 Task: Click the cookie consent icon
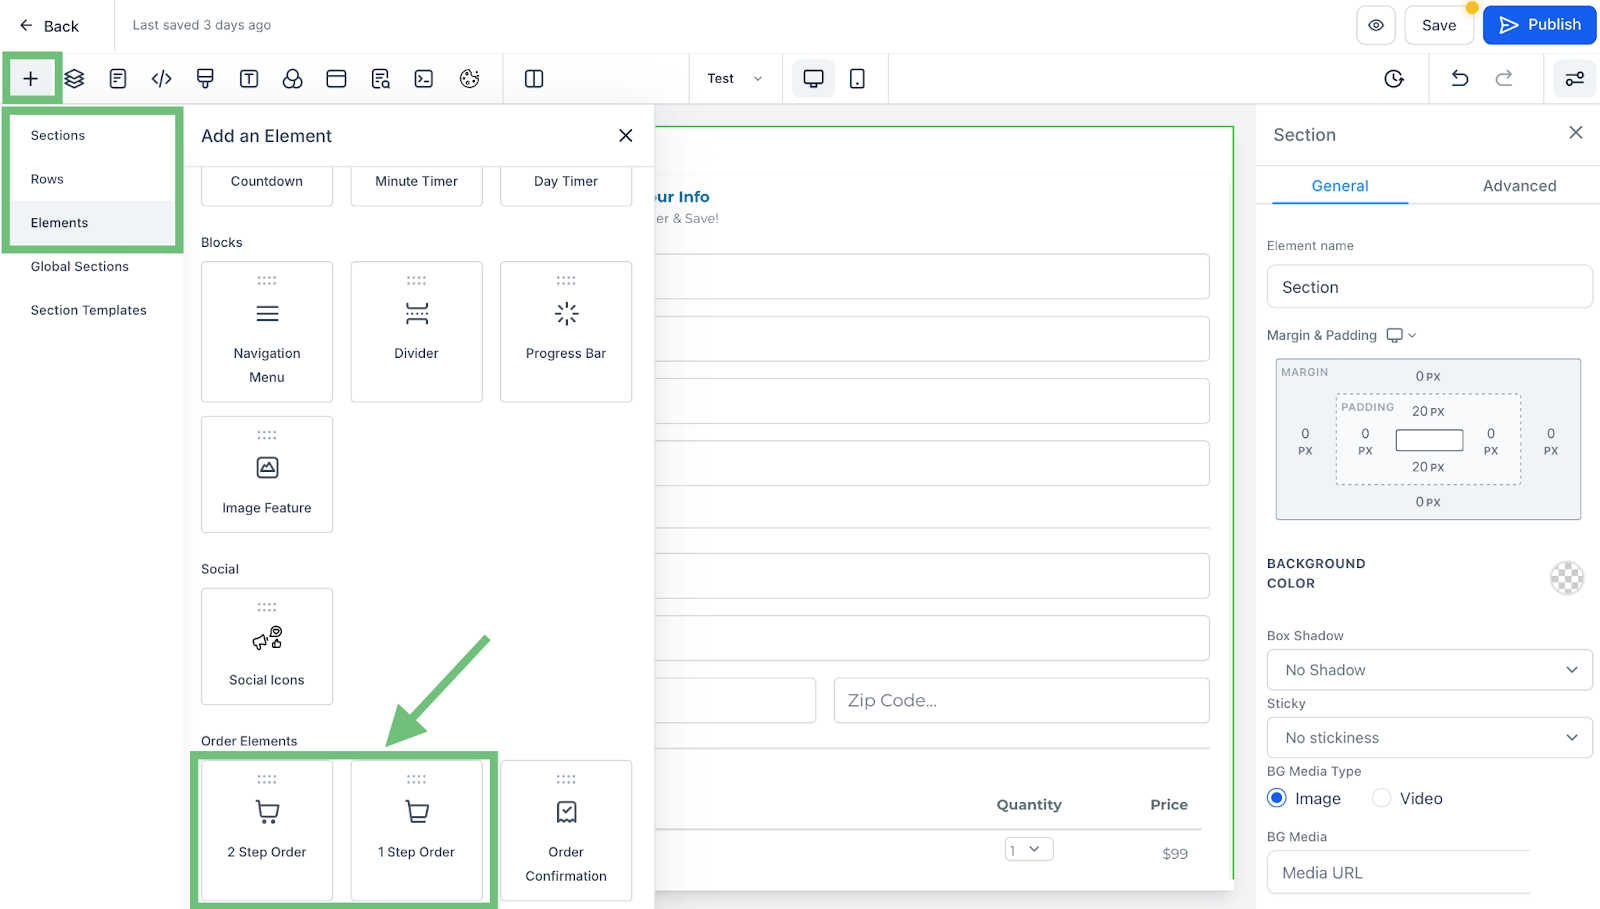(469, 78)
